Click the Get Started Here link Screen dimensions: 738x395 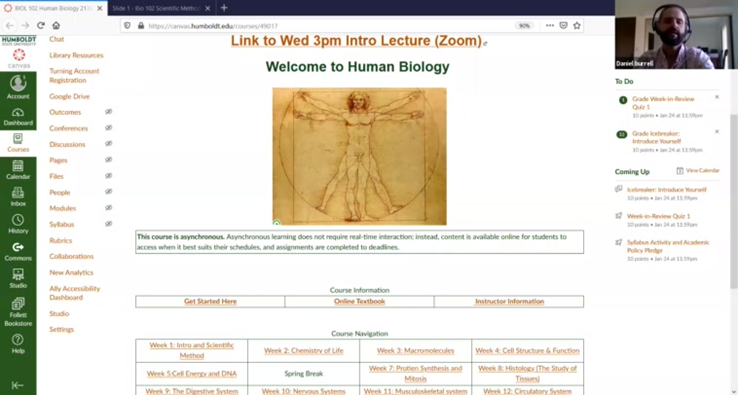pos(210,301)
